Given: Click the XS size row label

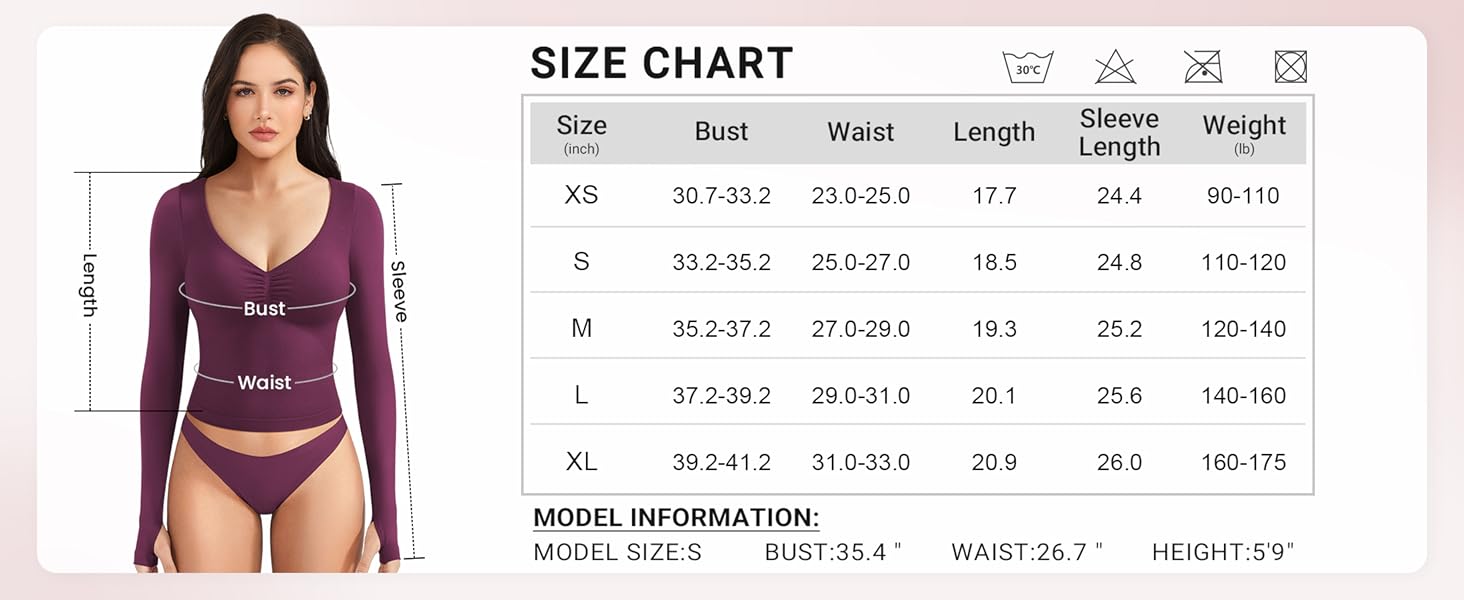Looking at the screenshot, I should click(x=581, y=195).
